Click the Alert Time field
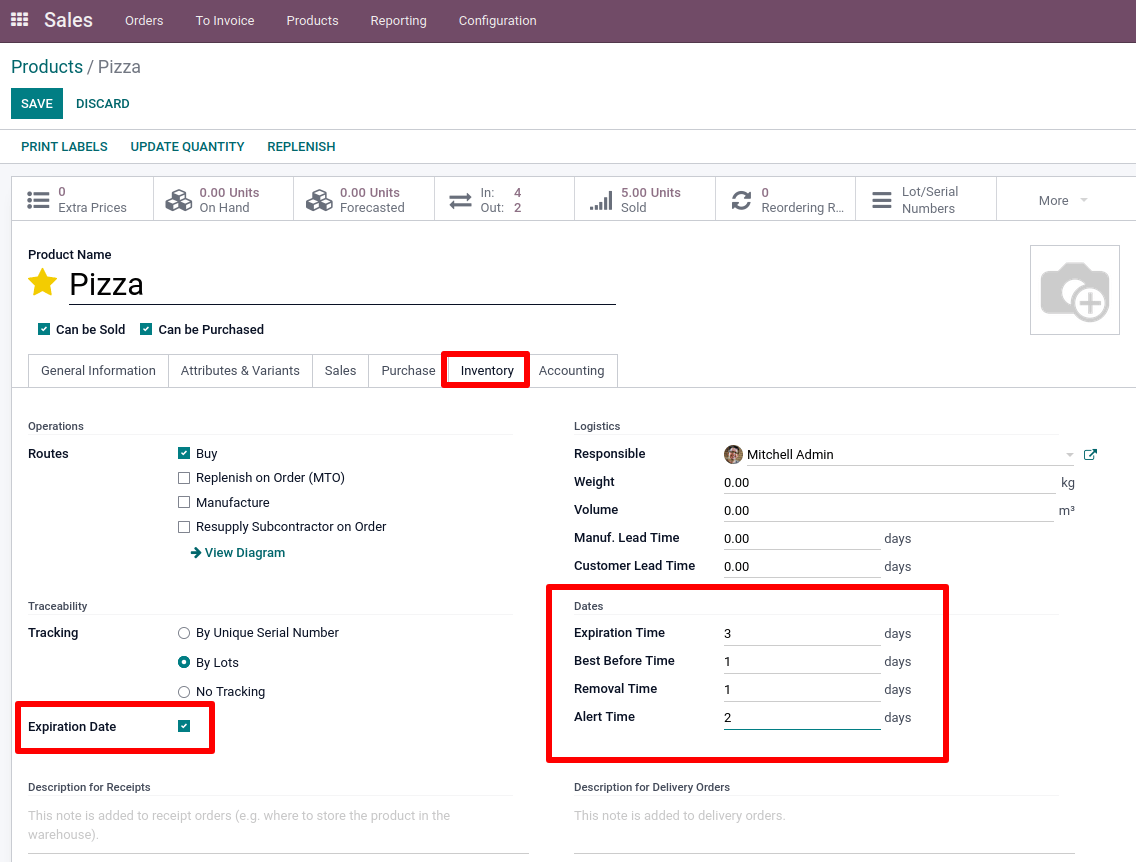The height and width of the screenshot is (862, 1136). click(802, 718)
